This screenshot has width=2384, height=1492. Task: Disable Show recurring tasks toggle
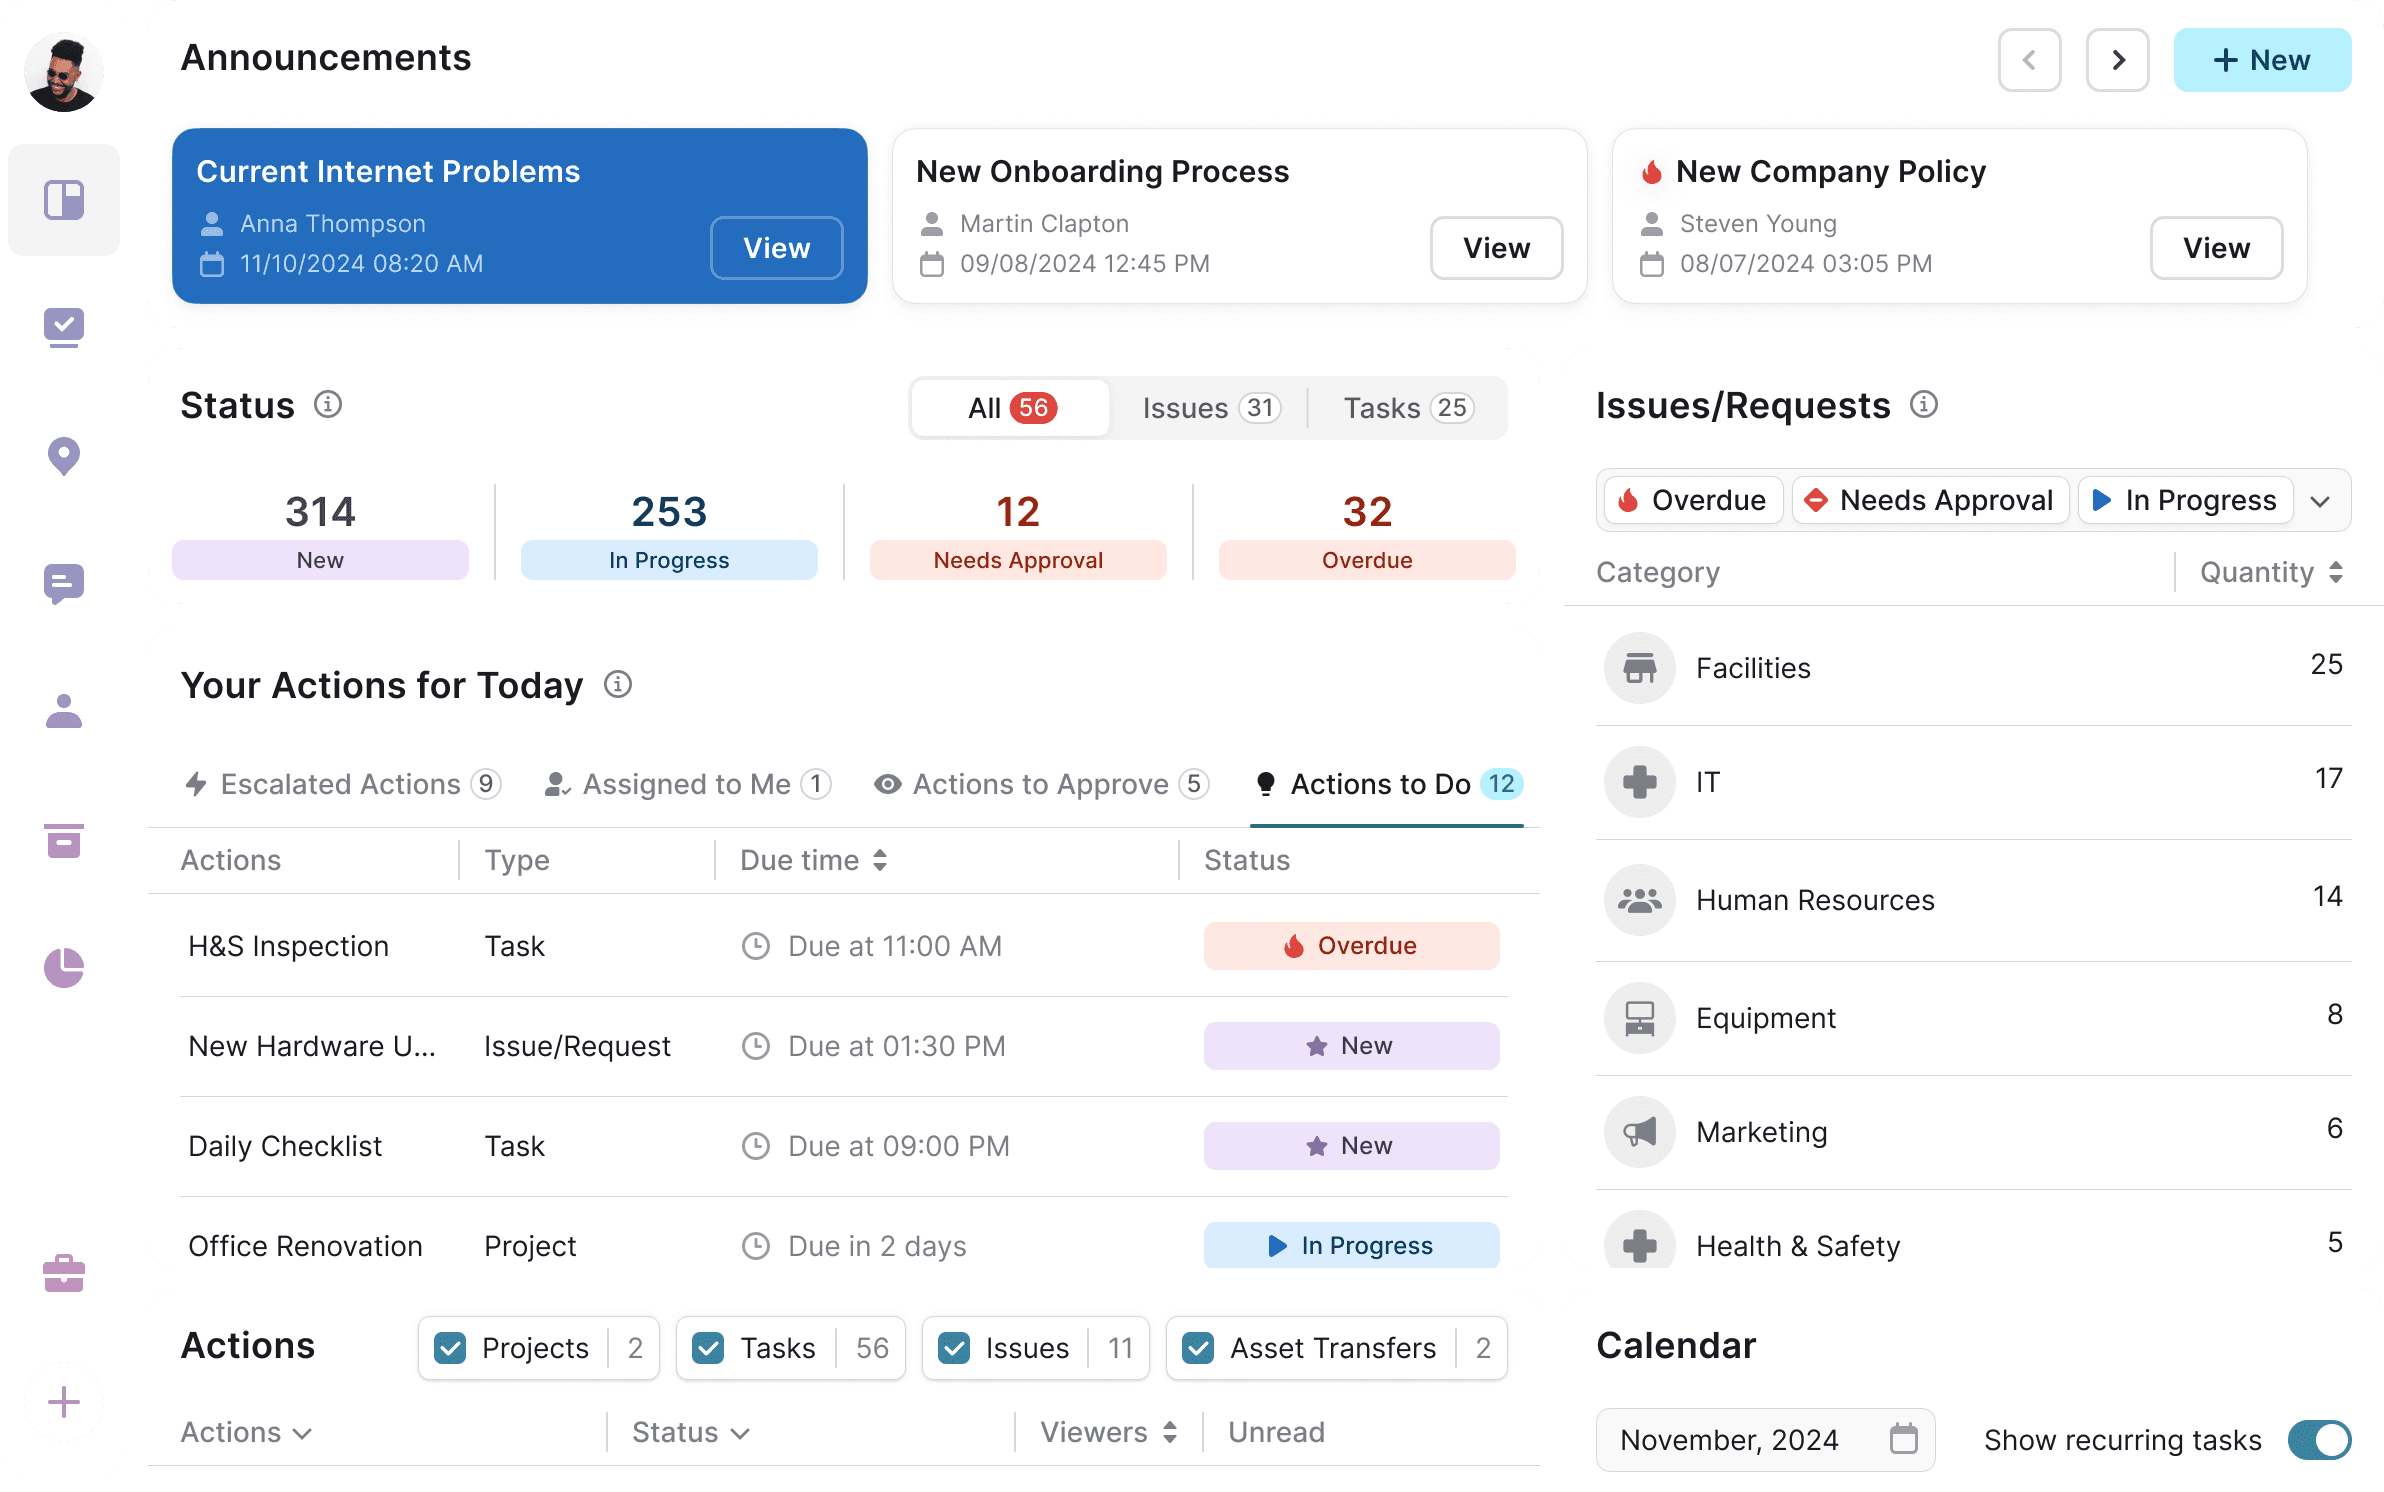pyautogui.click(x=2319, y=1440)
